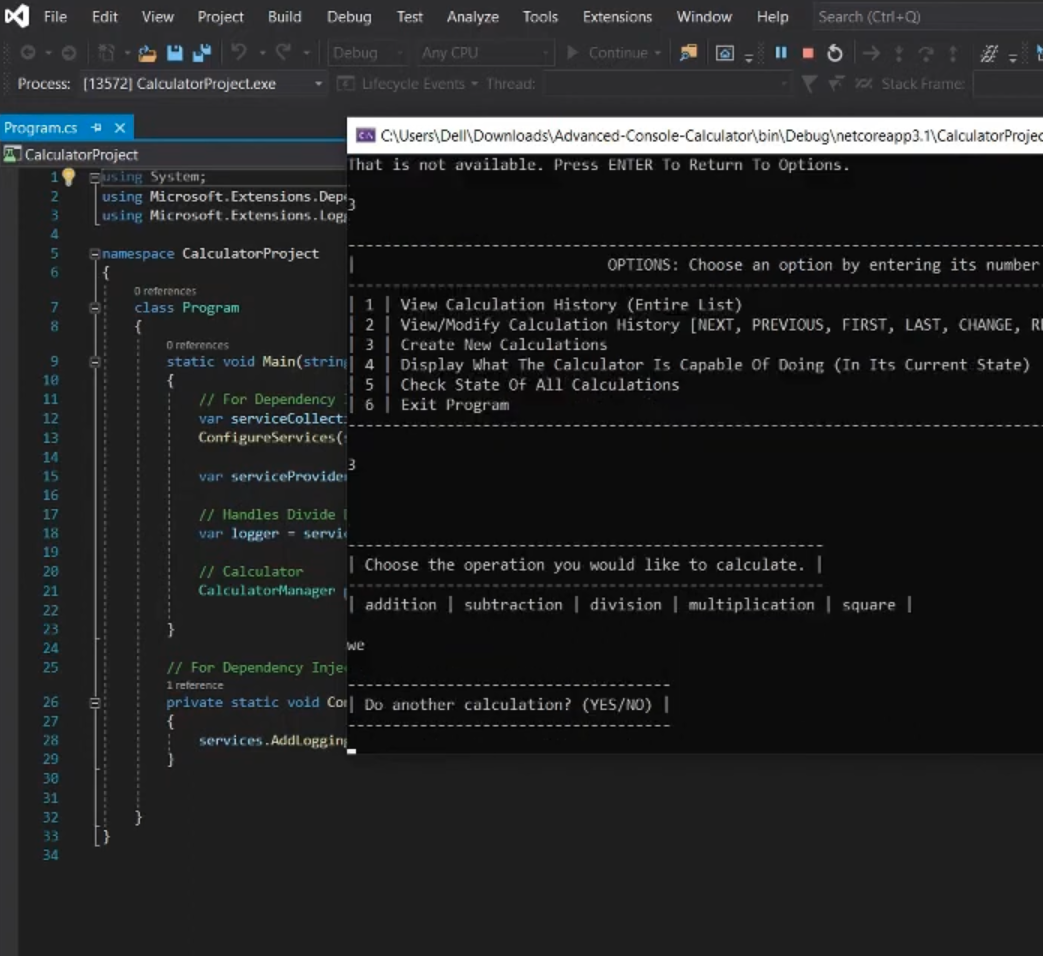Click the Redo arrow icon

click(x=284, y=52)
